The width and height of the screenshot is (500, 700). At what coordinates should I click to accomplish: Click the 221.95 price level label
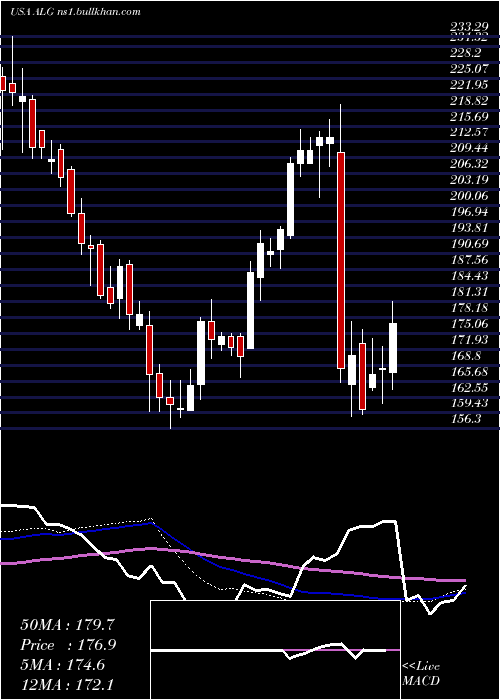[469, 85]
